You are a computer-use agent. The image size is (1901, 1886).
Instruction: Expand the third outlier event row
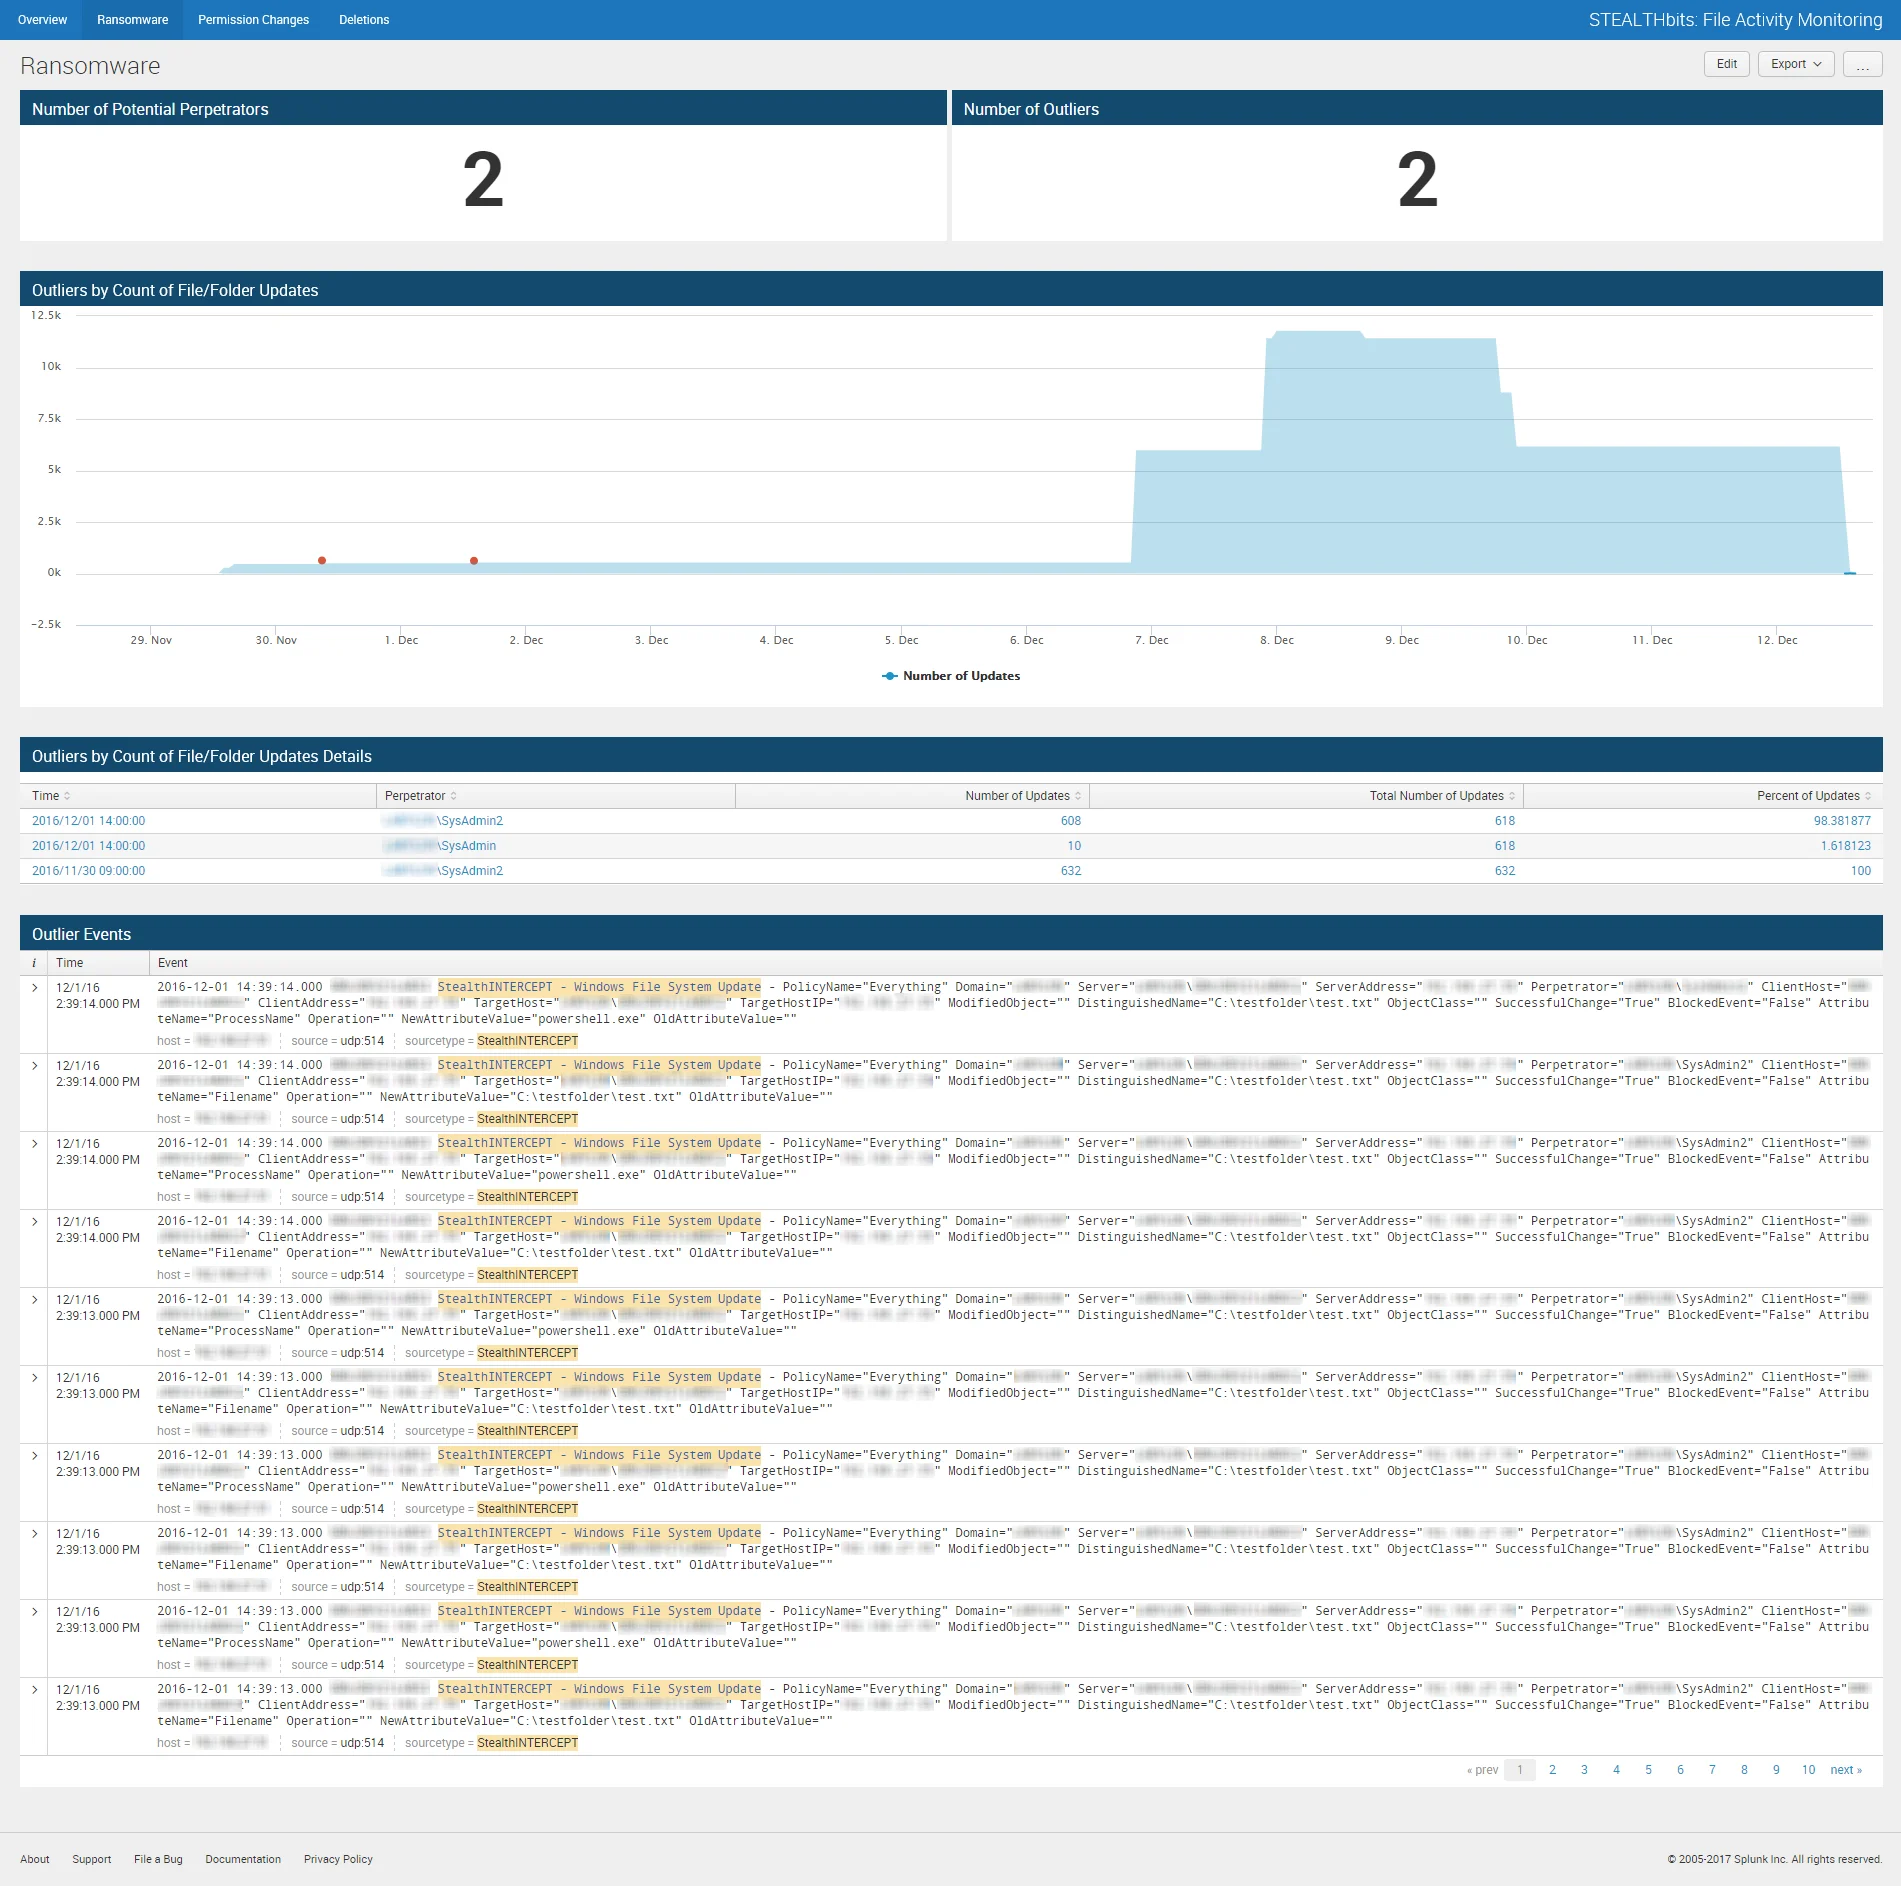tap(34, 1144)
